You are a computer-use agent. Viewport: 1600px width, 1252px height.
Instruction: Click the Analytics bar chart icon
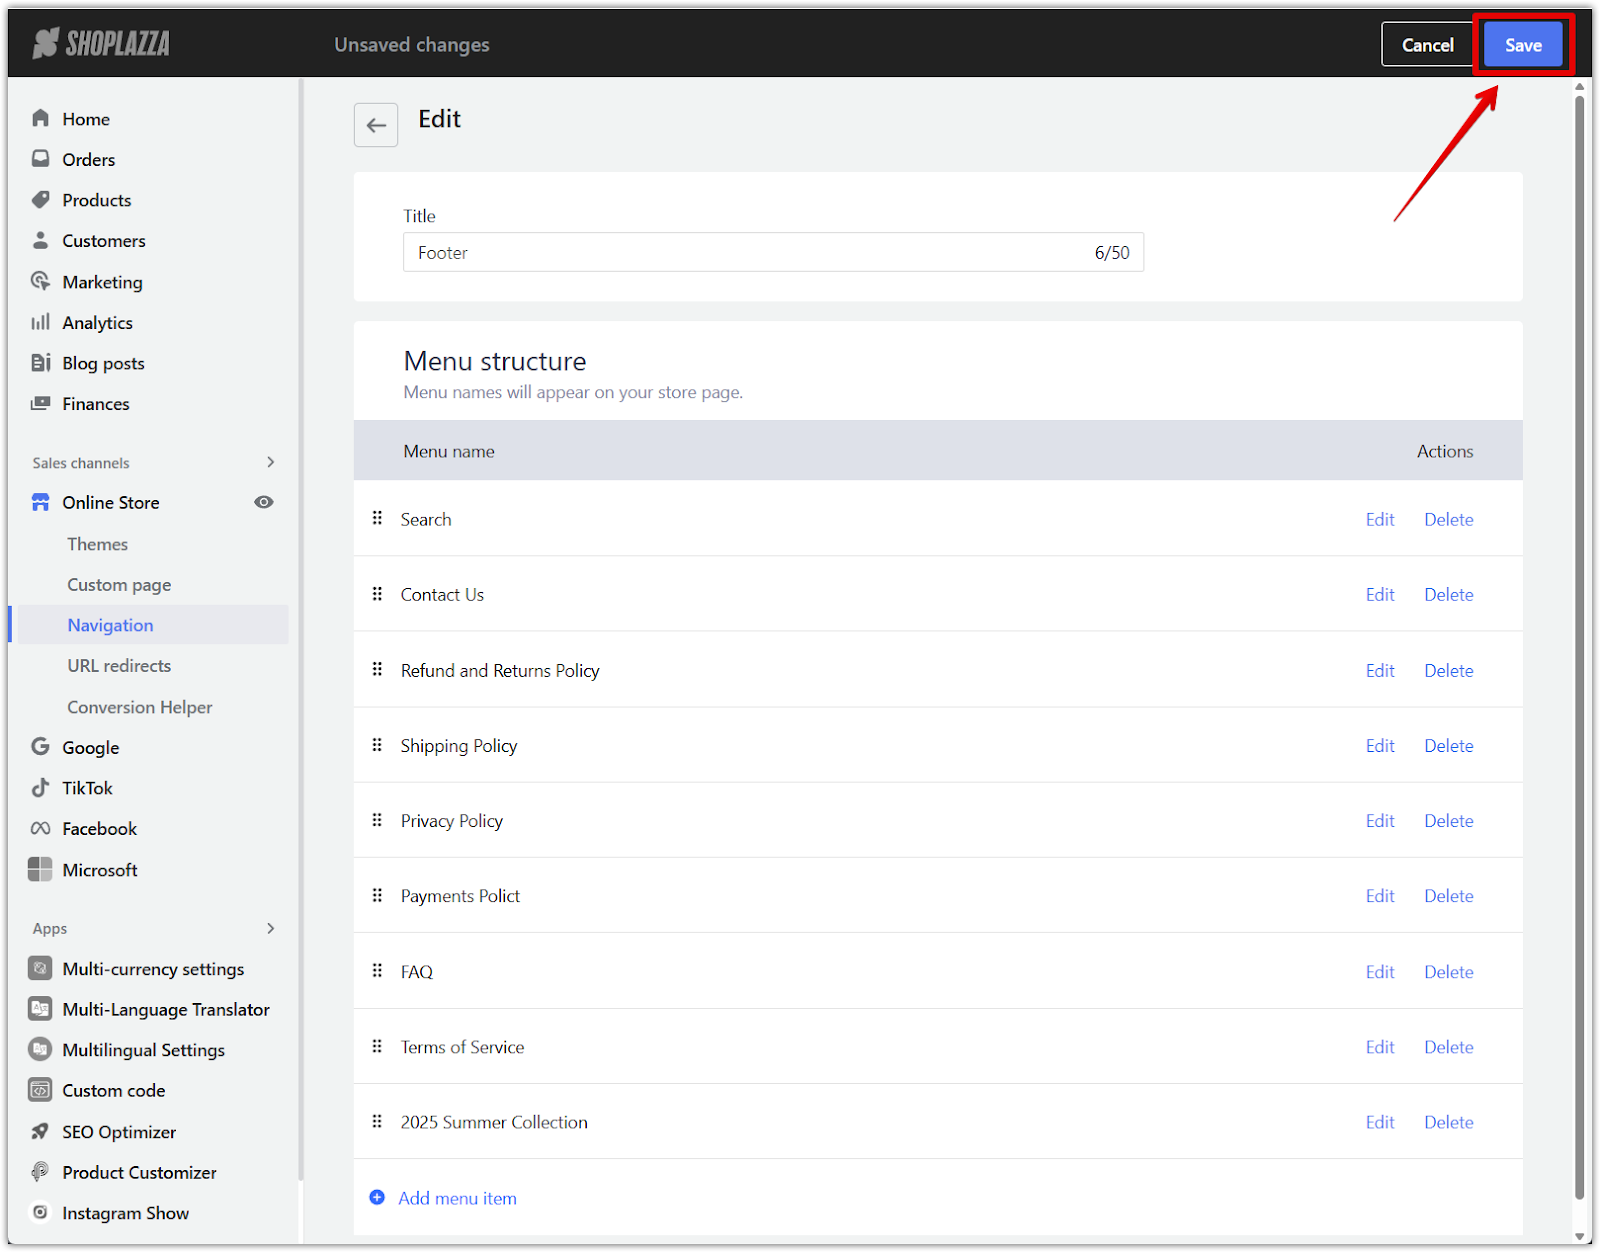pos(40,322)
